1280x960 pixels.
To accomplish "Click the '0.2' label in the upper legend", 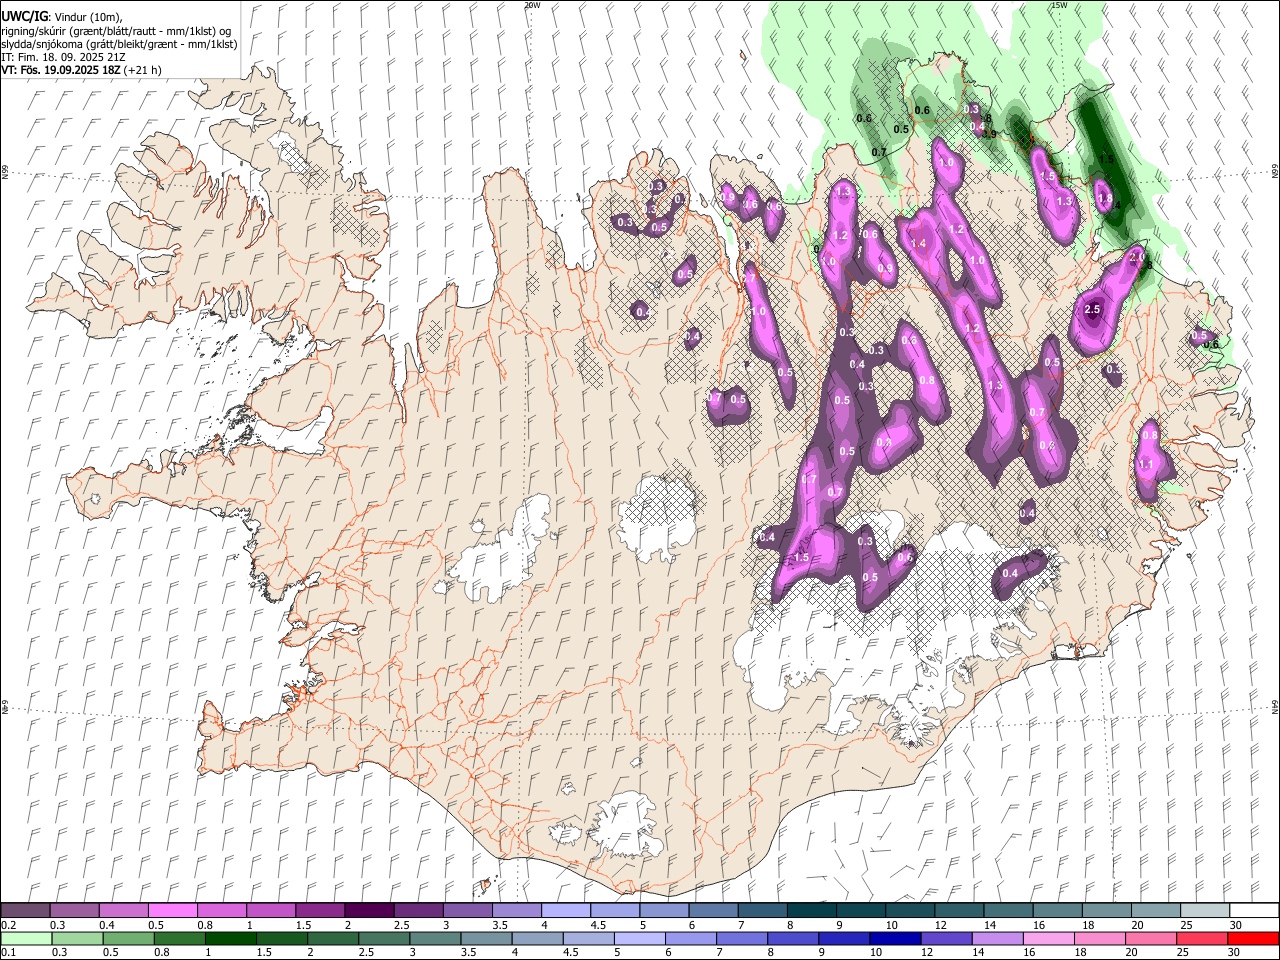I will pyautogui.click(x=7, y=925).
